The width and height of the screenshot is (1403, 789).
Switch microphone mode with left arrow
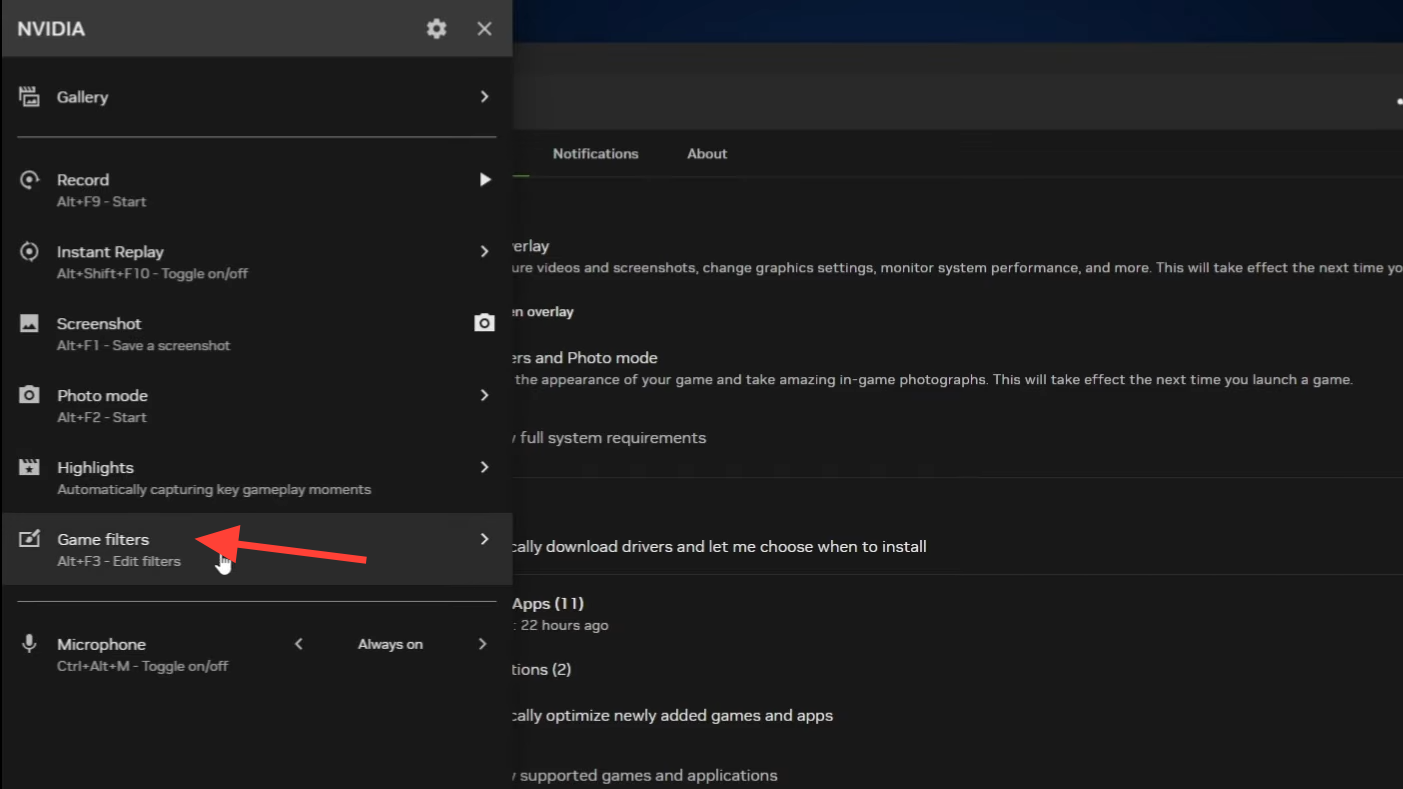[298, 644]
